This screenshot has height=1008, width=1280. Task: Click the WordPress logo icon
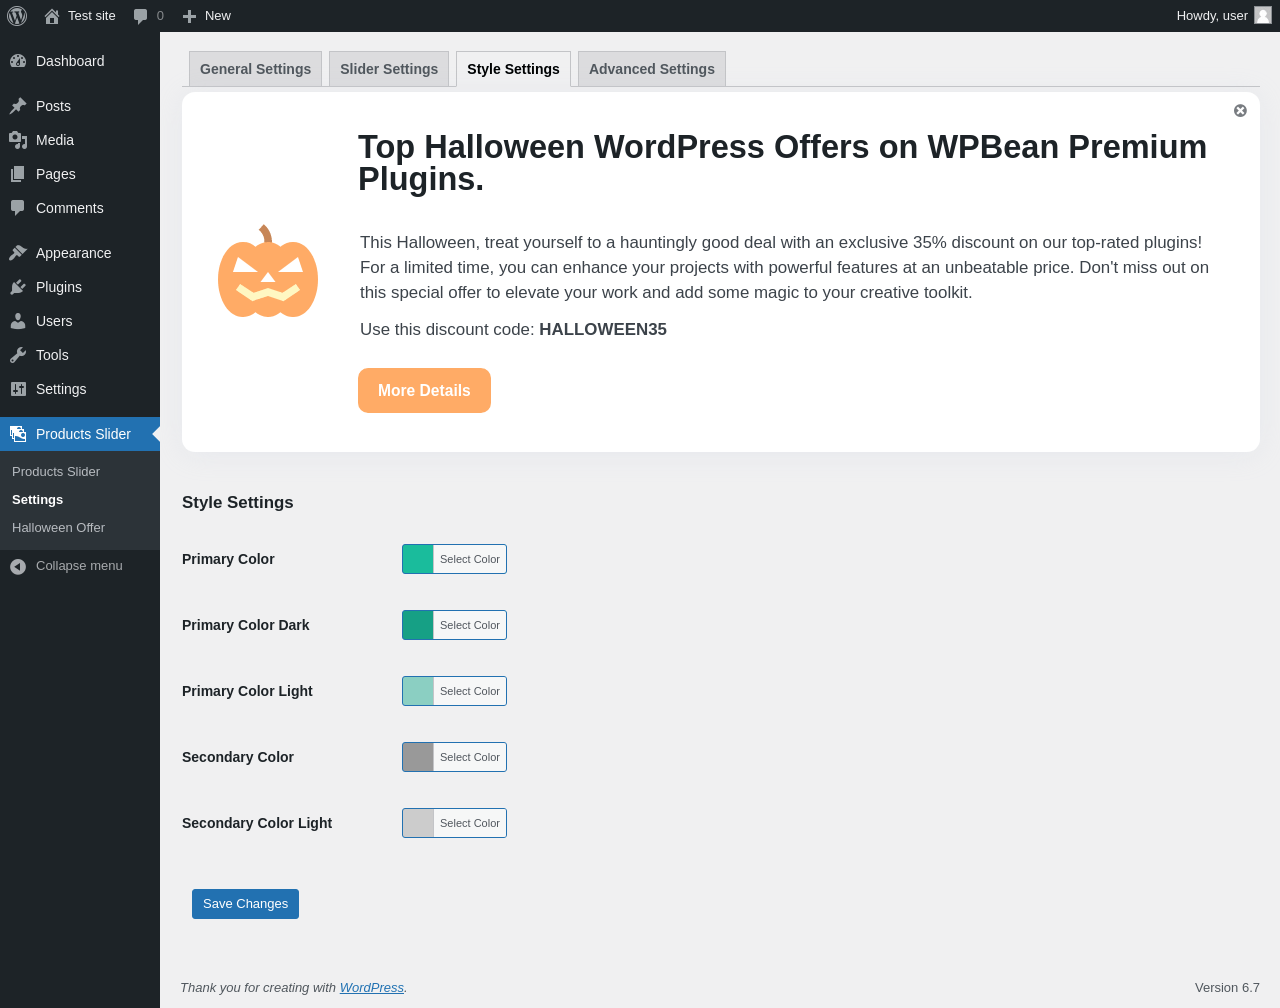tap(17, 16)
